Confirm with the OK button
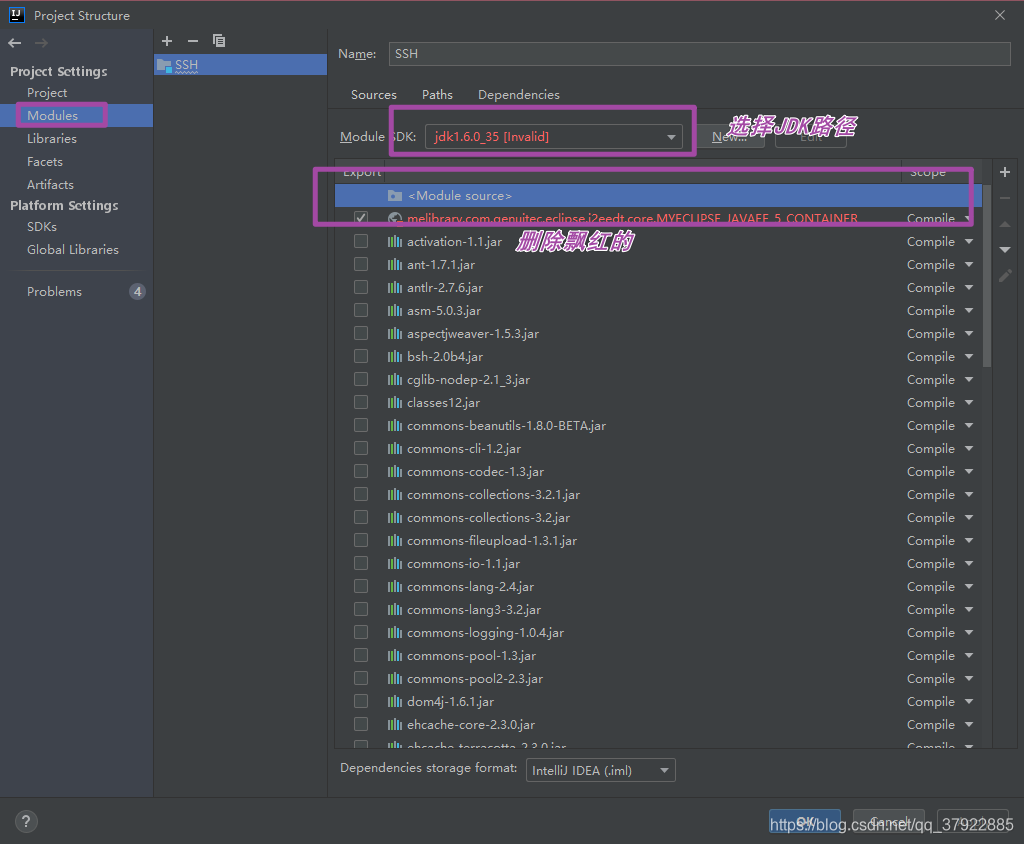This screenshot has width=1024, height=844. coord(805,822)
